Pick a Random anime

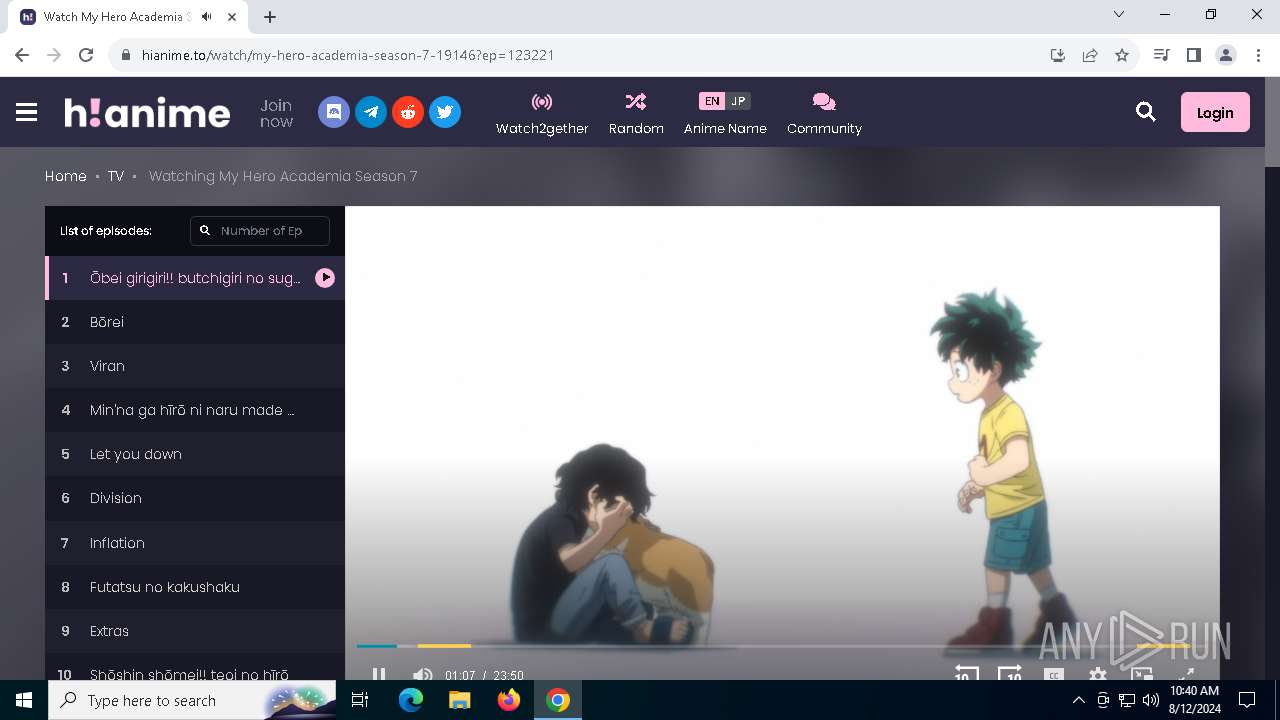coord(636,114)
